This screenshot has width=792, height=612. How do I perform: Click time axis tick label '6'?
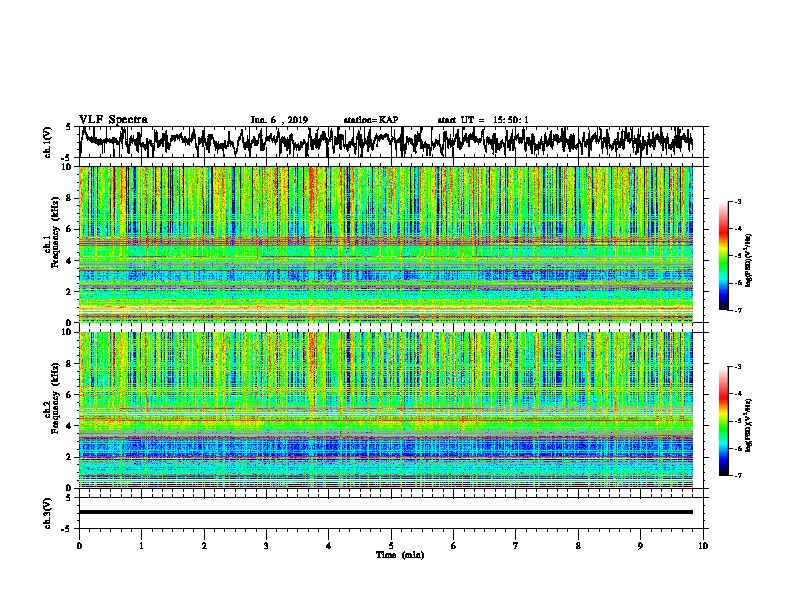point(454,546)
